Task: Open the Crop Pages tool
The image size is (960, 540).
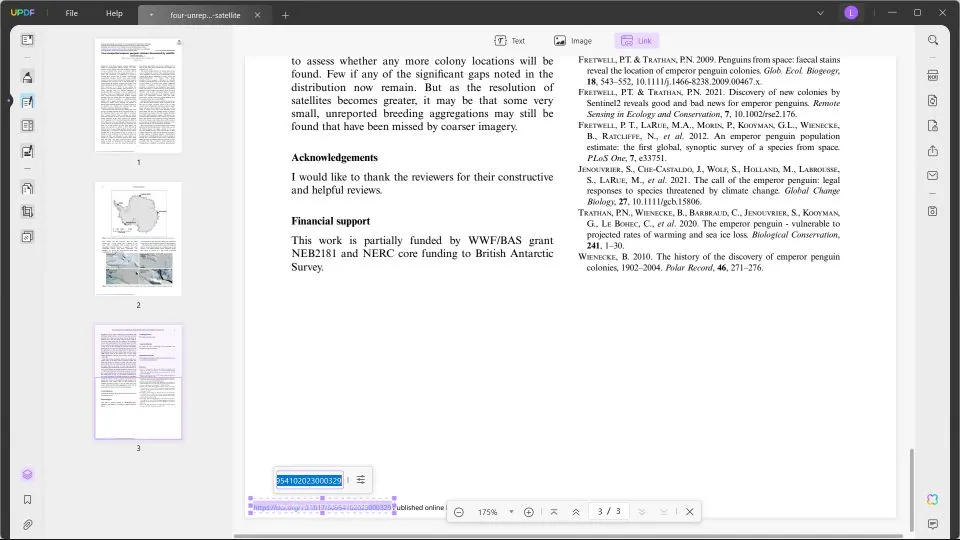Action: click(x=27, y=212)
